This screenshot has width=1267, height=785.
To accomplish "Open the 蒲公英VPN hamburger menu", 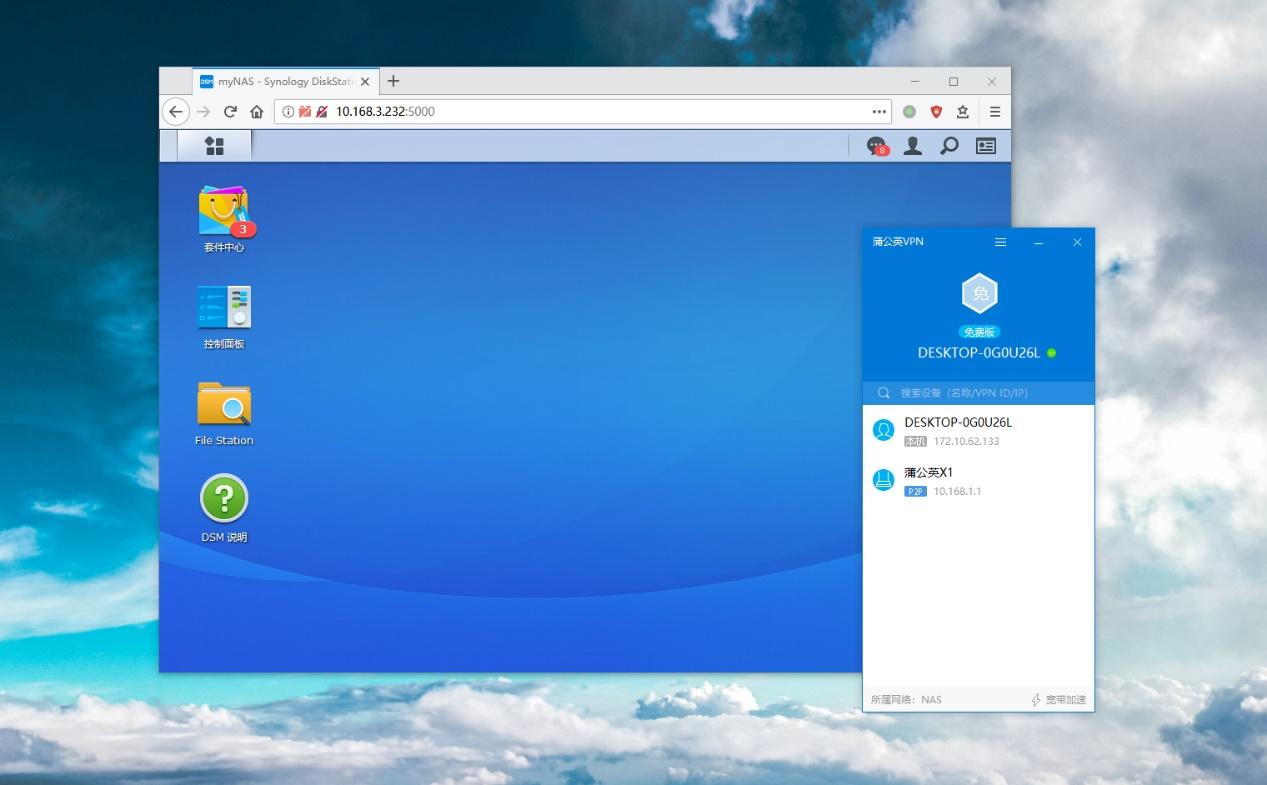I will click(x=1001, y=242).
